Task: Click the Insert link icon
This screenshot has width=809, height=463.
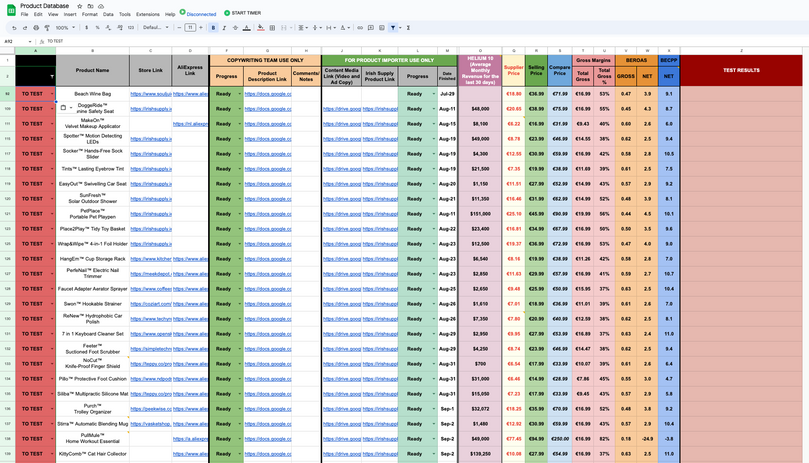Action: 358,28
